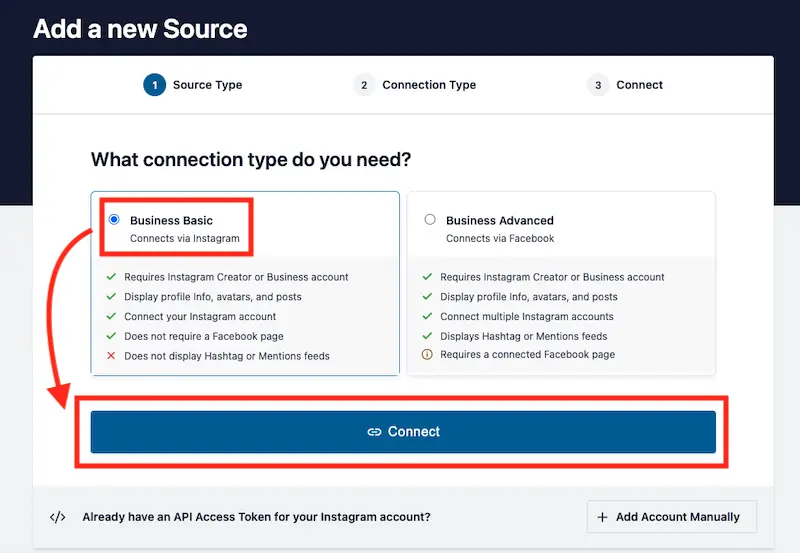
Task: Click the Business Advanced title text
Action: pyautogui.click(x=500, y=220)
